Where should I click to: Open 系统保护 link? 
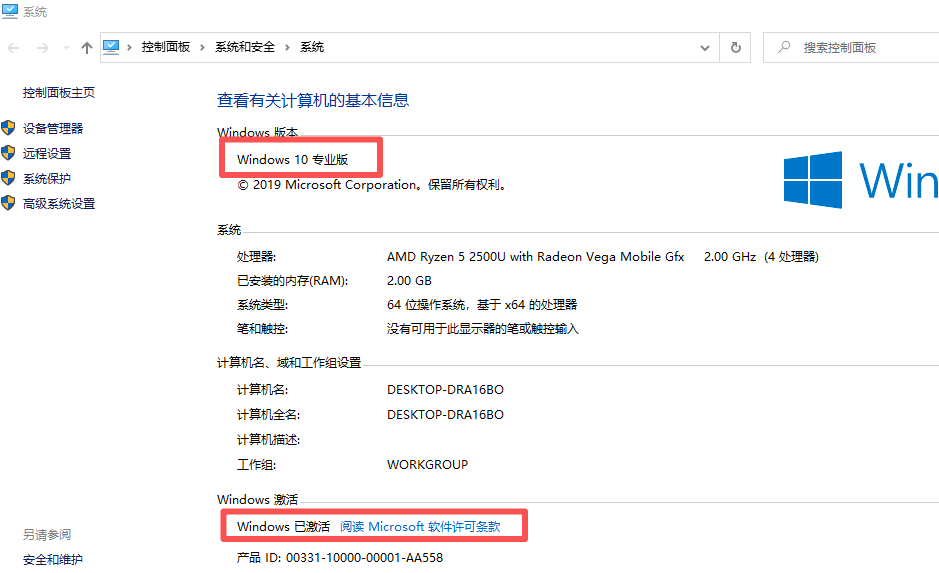[x=47, y=178]
